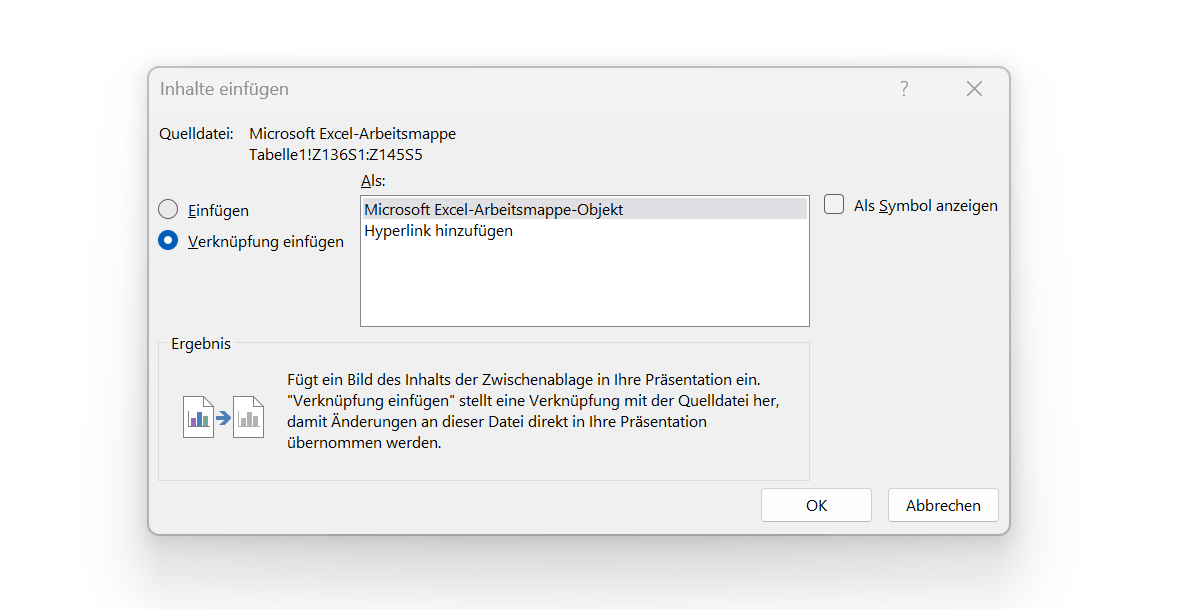Cancel with the Abbrechen button
Viewport: 1181px width, 609px height.
[x=943, y=505]
